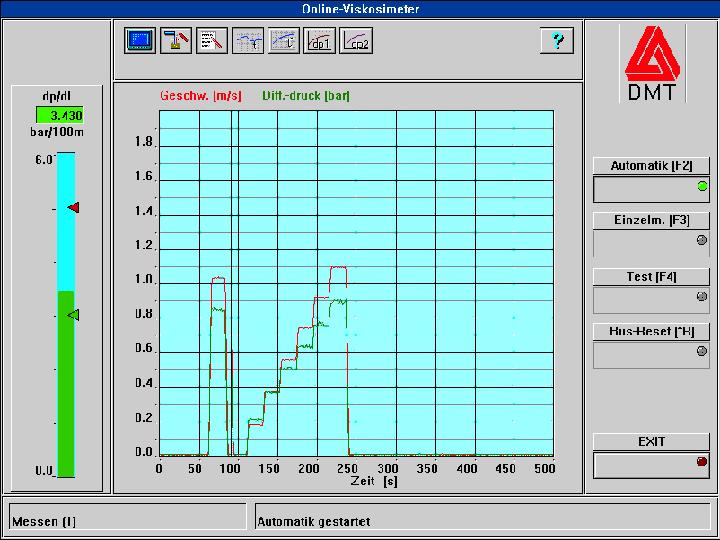Select the 't' curve chart icon
Viewport: 720px width, 540px height.
(247, 40)
